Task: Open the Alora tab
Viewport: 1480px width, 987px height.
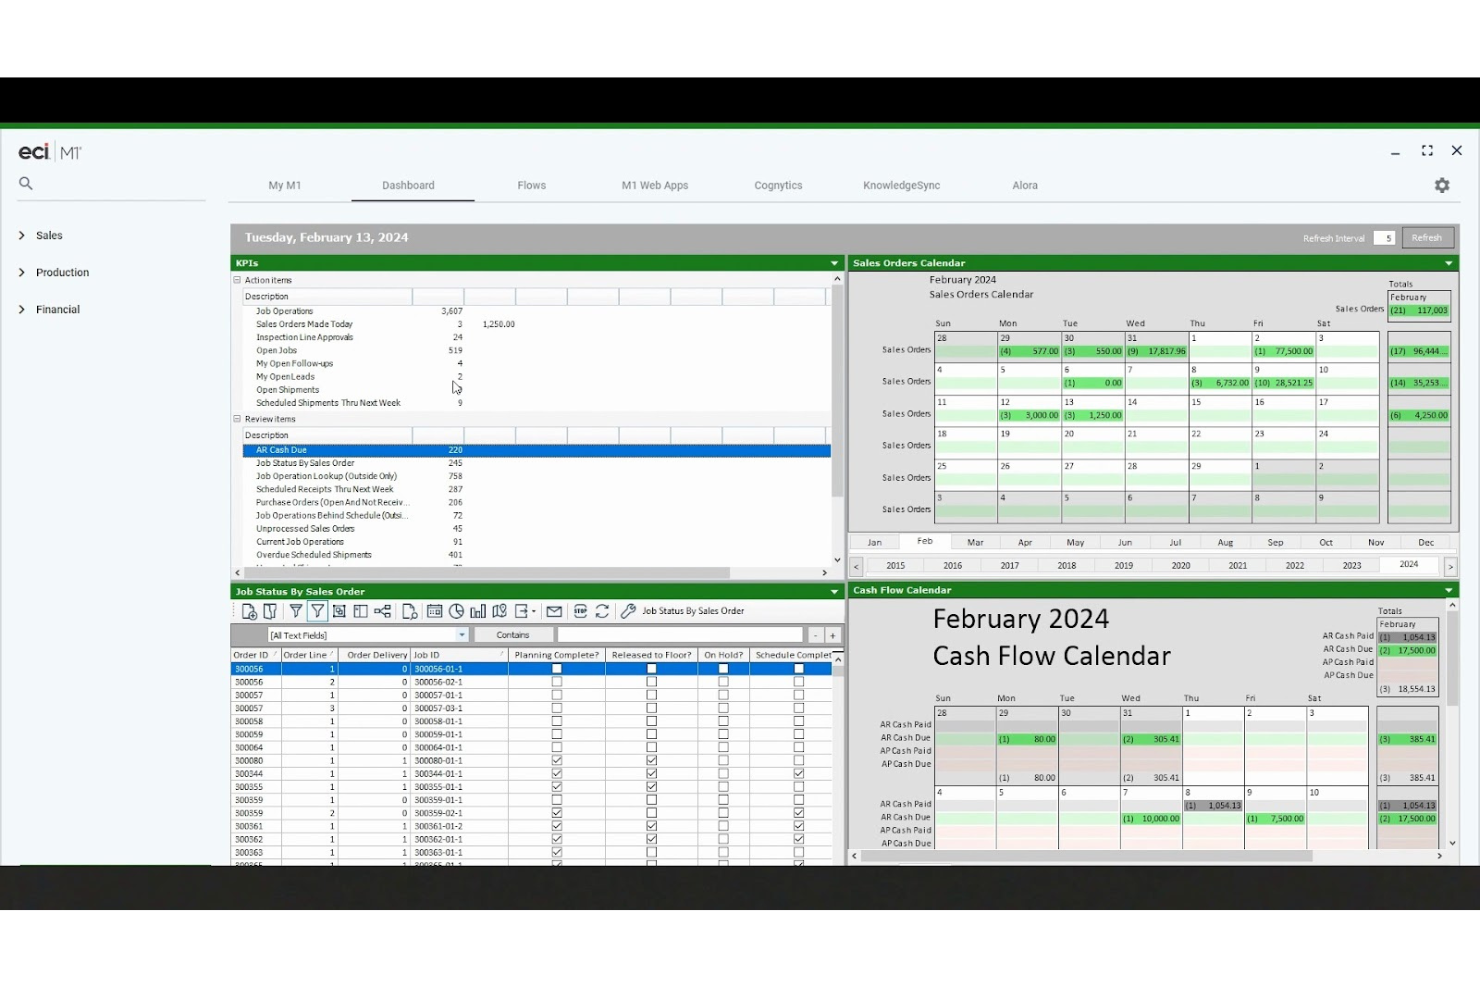Action: [x=1025, y=185]
